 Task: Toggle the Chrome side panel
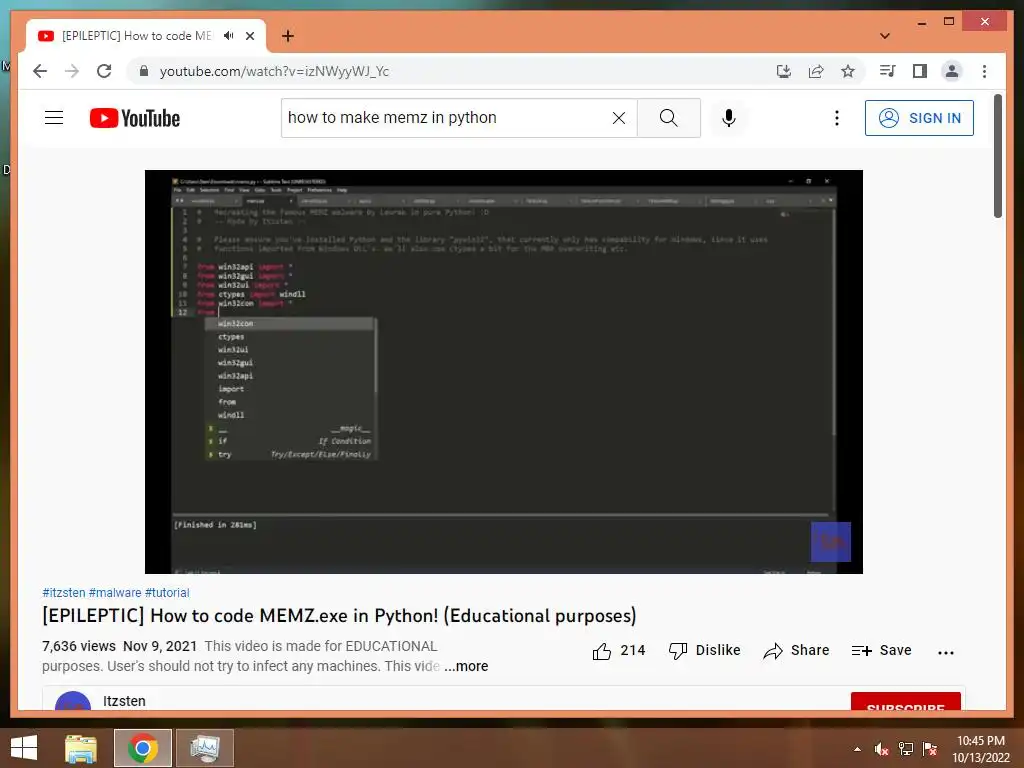tap(920, 71)
